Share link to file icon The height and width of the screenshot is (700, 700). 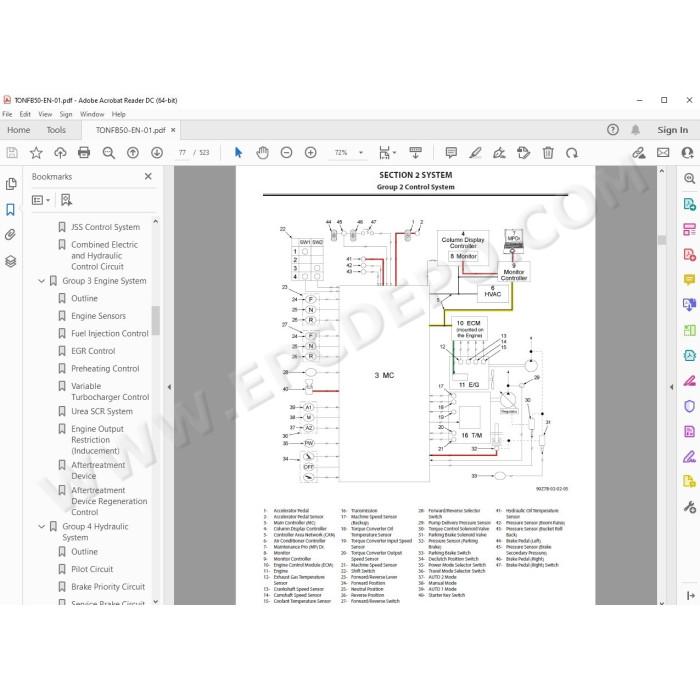[x=639, y=153]
